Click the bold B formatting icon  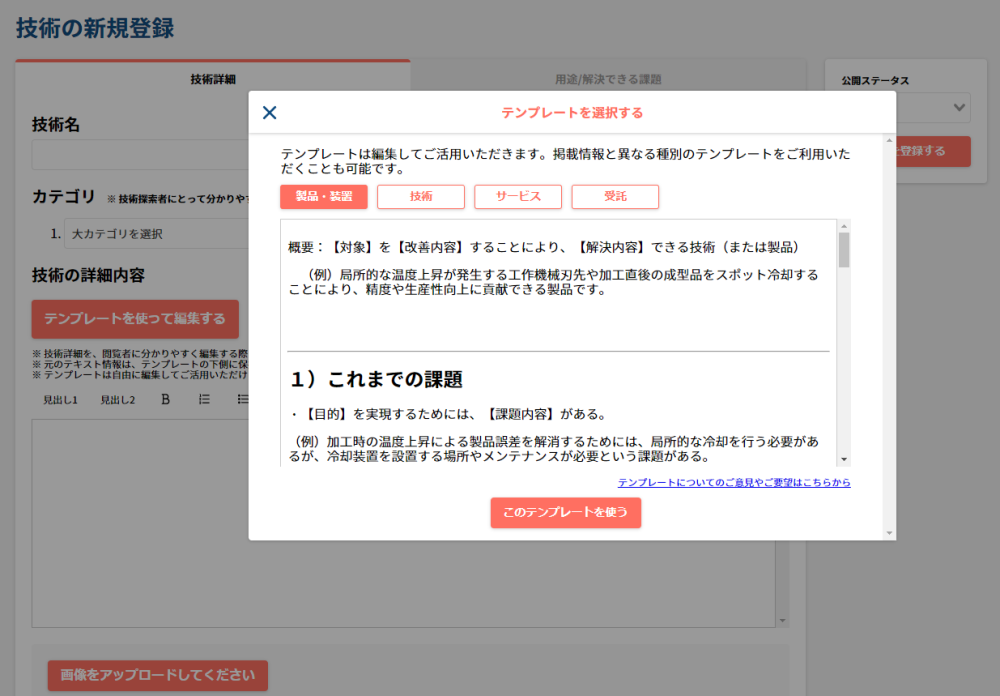coord(166,400)
